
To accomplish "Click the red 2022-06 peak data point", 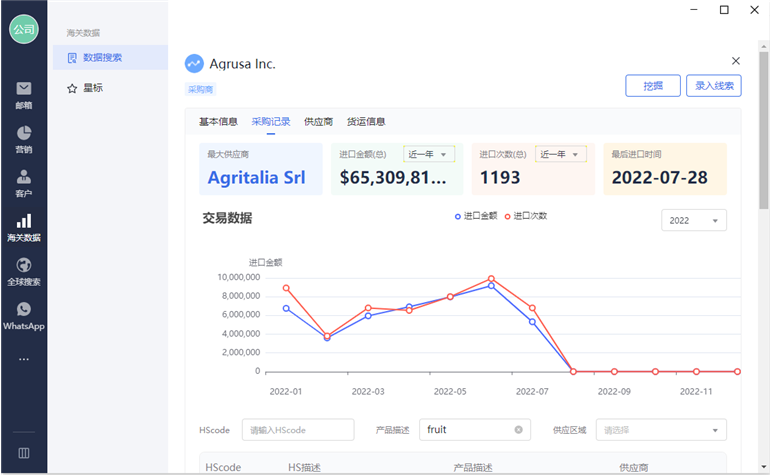I will (x=491, y=279).
